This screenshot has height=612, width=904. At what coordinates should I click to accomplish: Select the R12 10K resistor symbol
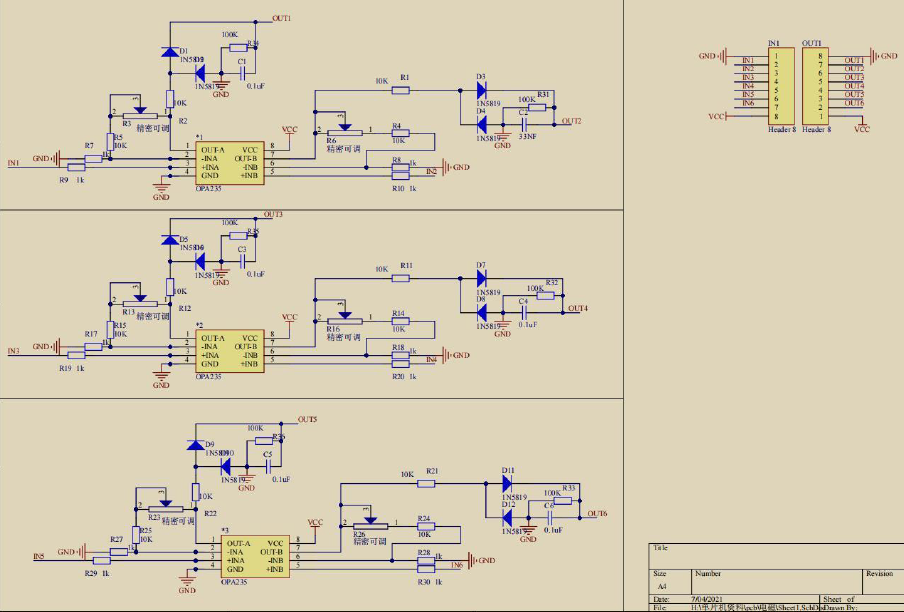170,287
